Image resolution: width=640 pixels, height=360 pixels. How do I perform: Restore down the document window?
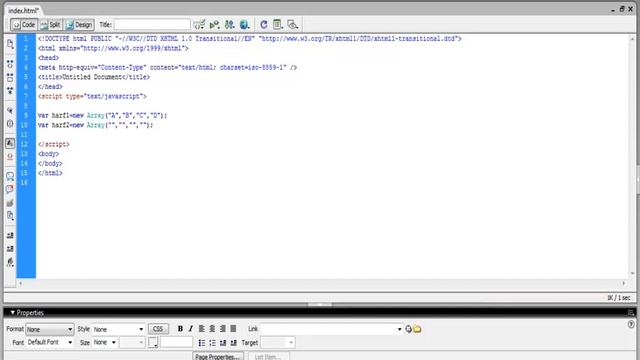(x=622, y=9)
